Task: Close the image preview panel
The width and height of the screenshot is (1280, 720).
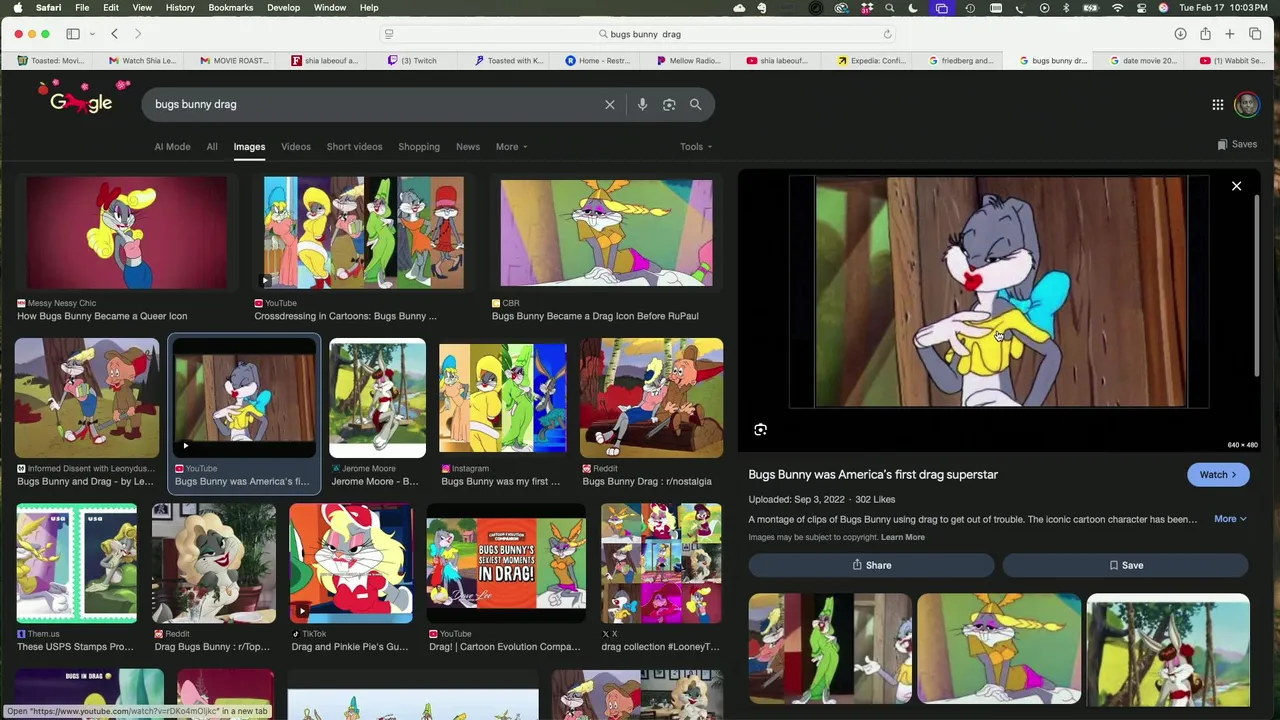Action: coord(1236,186)
